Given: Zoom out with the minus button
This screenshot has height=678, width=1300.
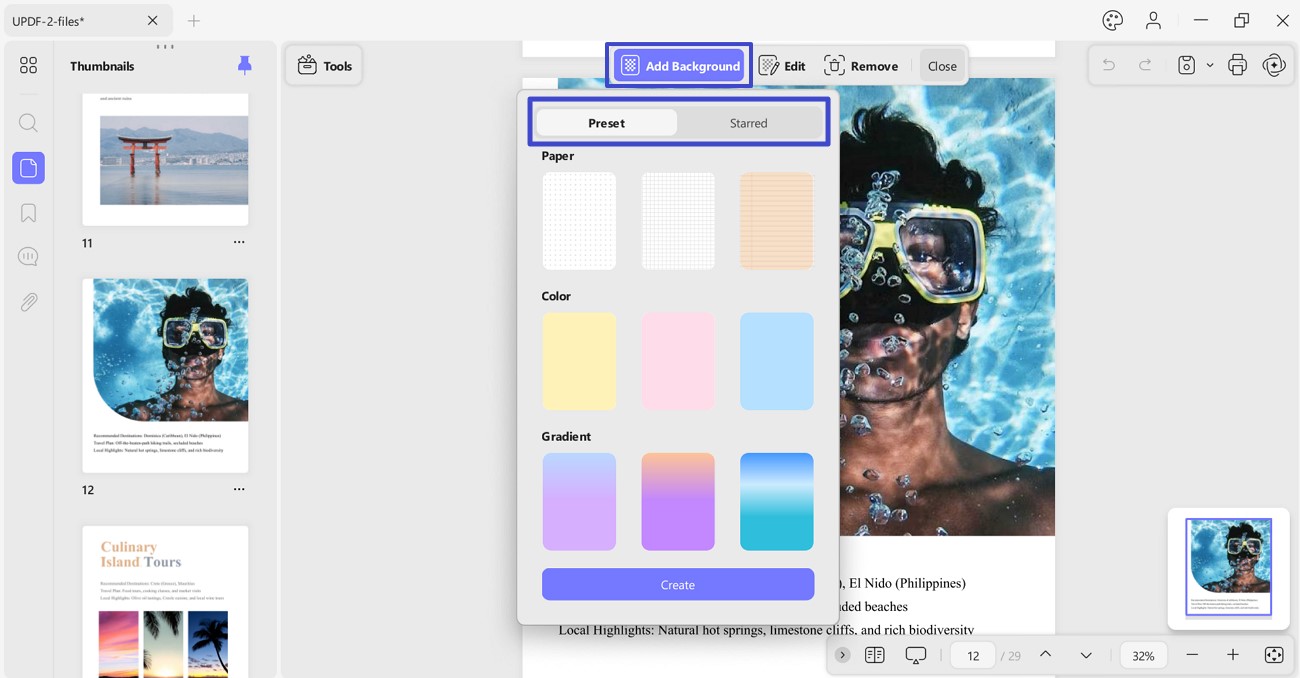Looking at the screenshot, I should 1192,655.
